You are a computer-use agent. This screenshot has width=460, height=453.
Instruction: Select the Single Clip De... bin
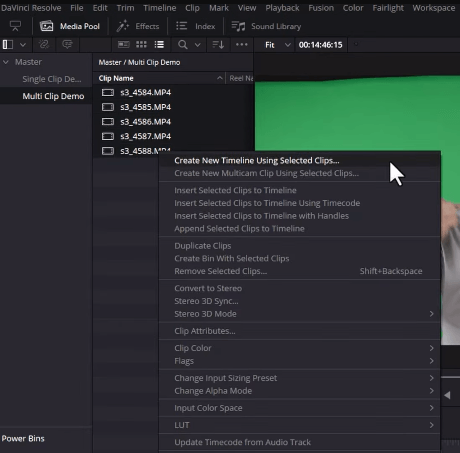[52, 79]
